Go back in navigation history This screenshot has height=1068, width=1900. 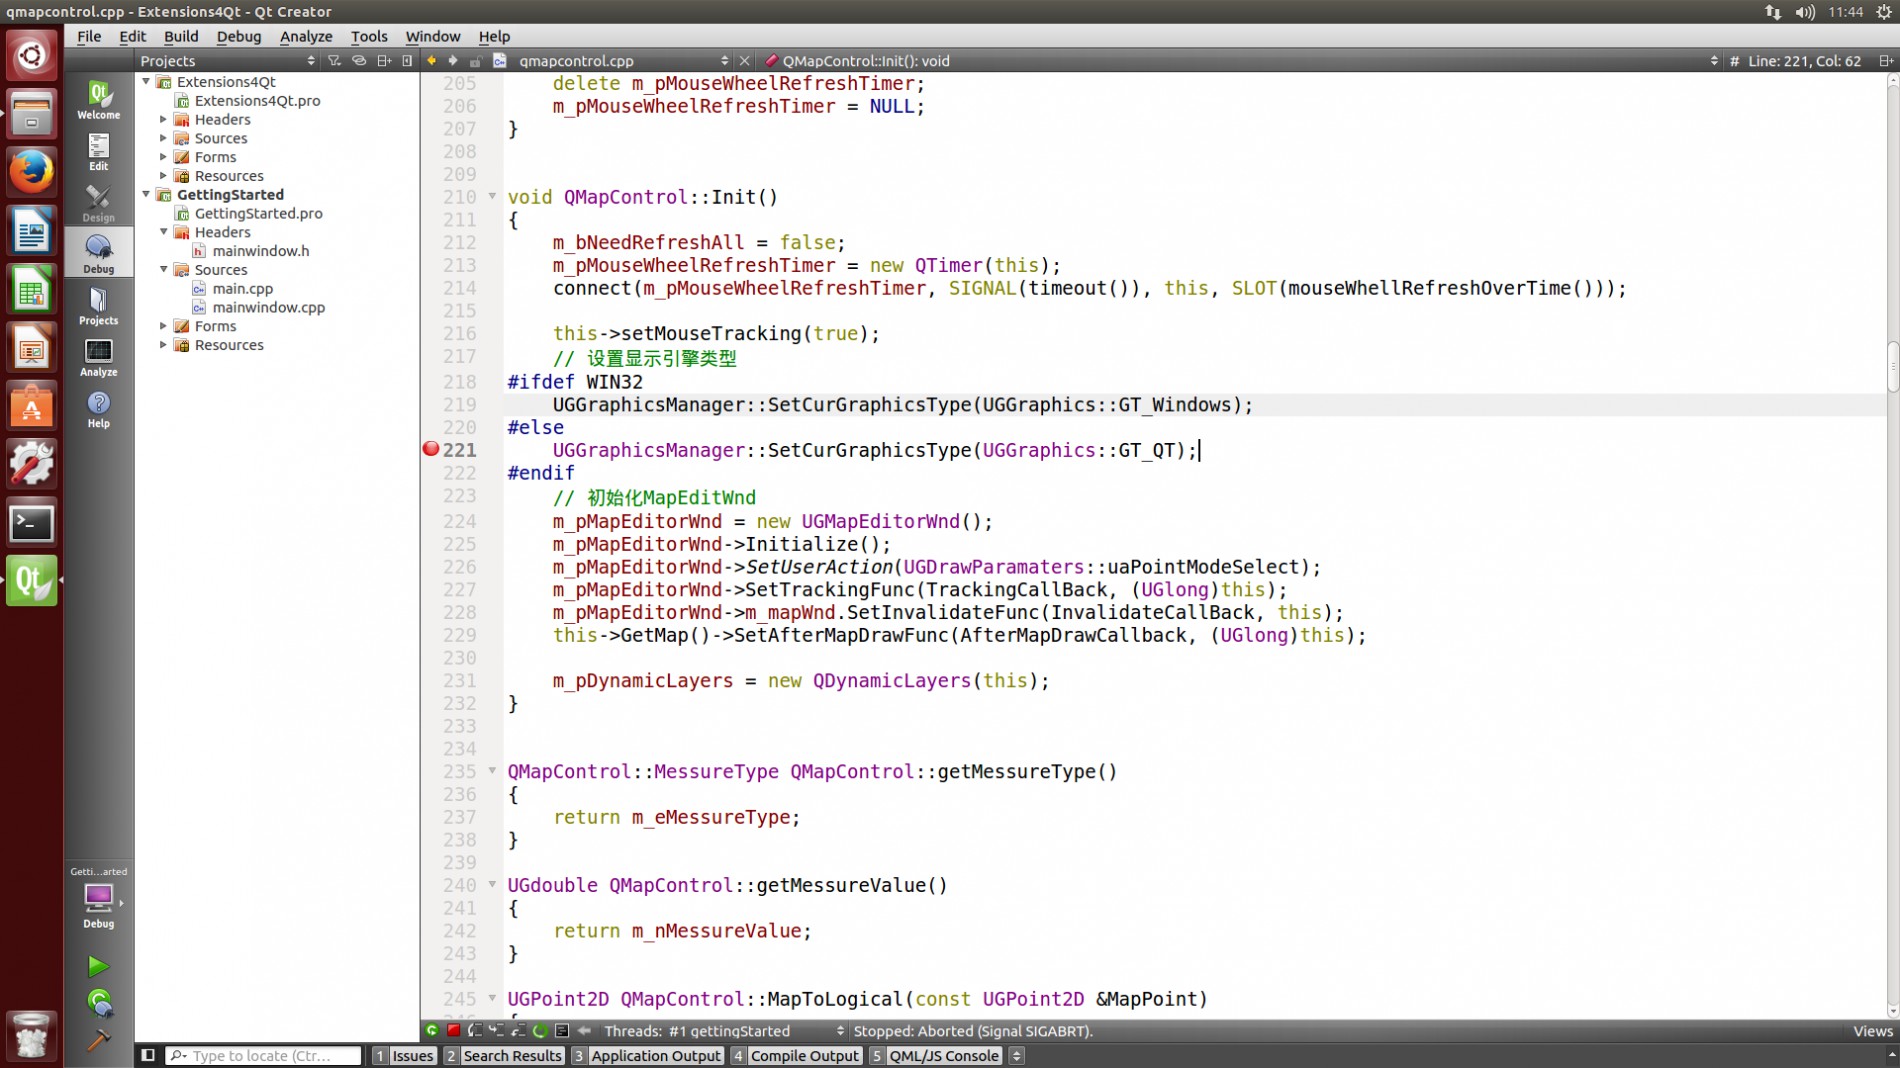point(432,61)
